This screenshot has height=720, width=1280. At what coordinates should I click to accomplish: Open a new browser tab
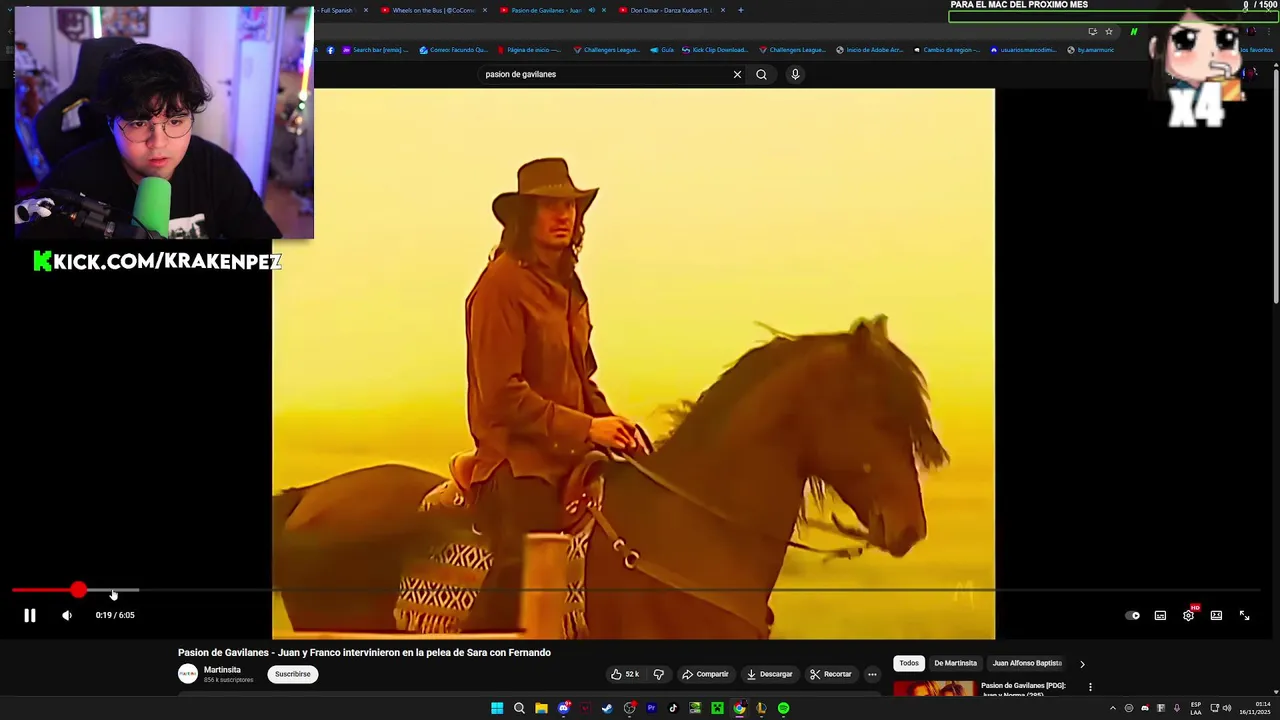[740, 10]
